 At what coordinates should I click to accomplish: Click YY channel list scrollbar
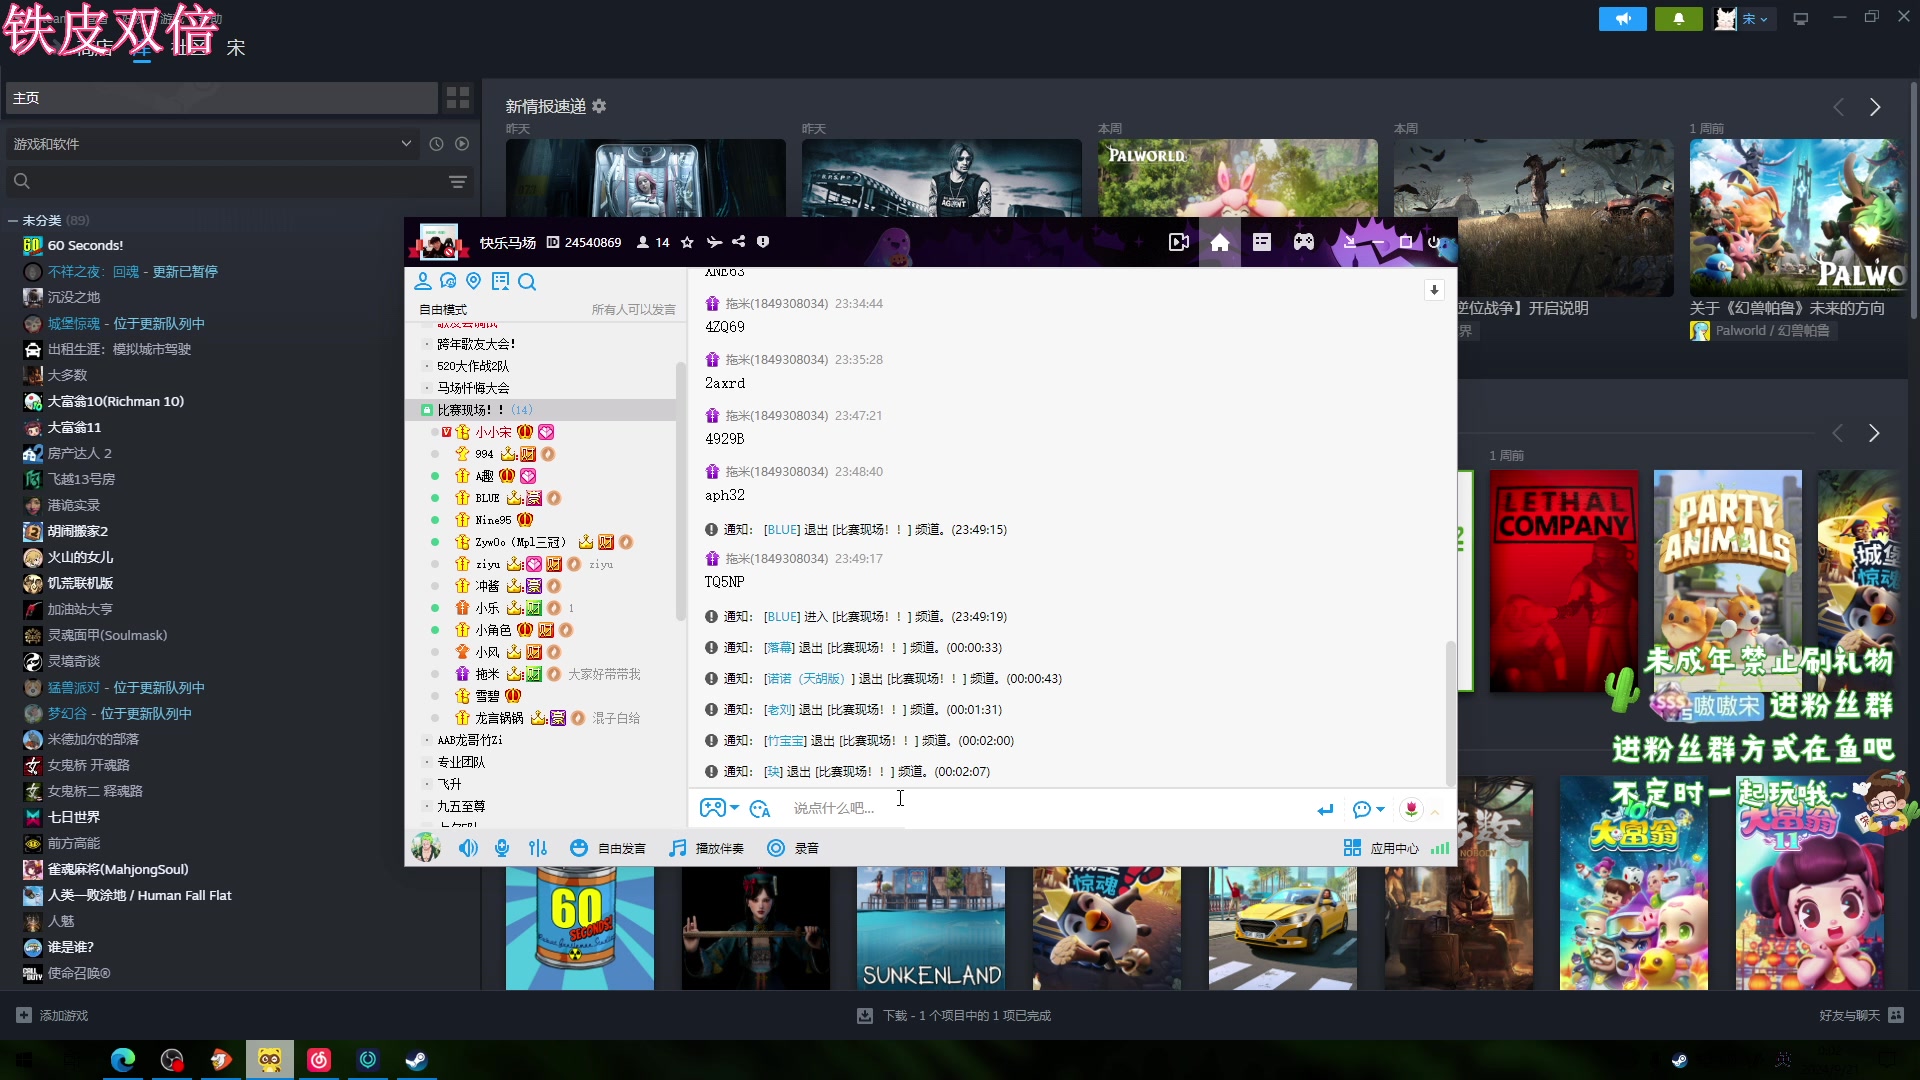pyautogui.click(x=681, y=490)
